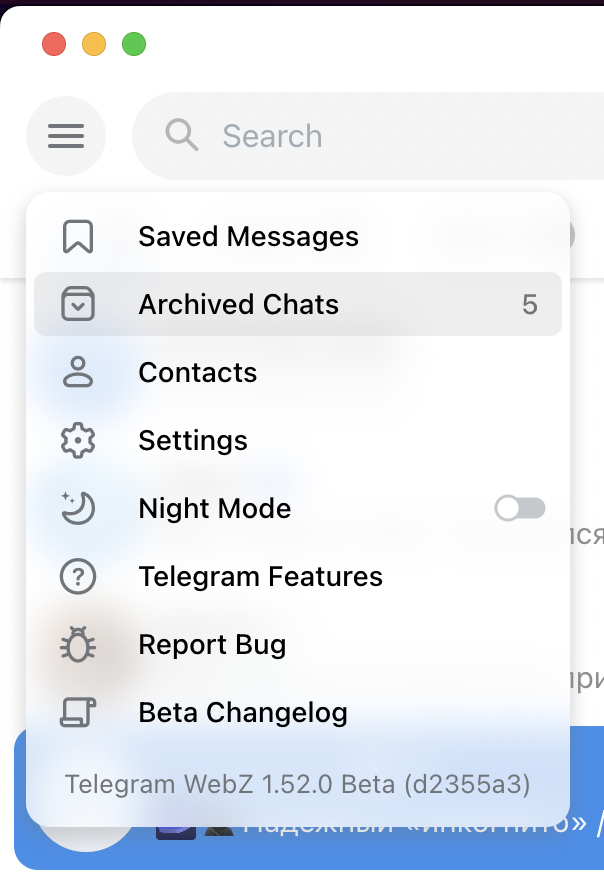Open Archived Chats menu item
The width and height of the screenshot is (604, 886).
tap(238, 305)
